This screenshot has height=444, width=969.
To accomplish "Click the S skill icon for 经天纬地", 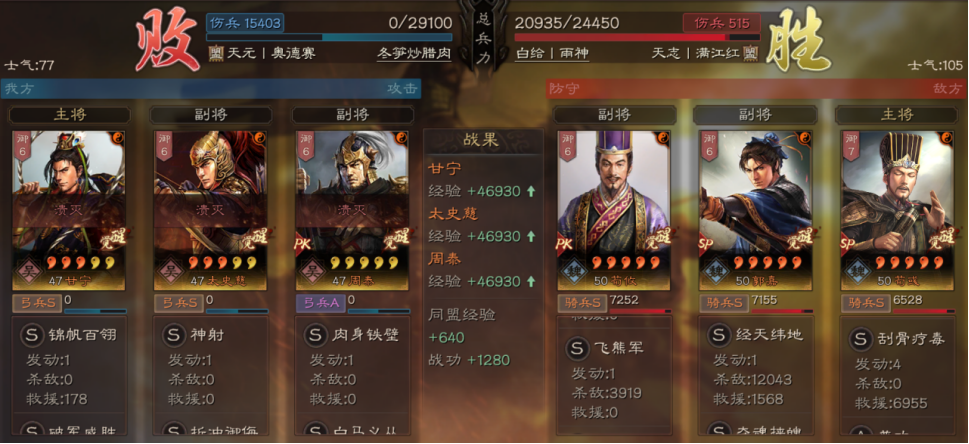I will click(719, 335).
